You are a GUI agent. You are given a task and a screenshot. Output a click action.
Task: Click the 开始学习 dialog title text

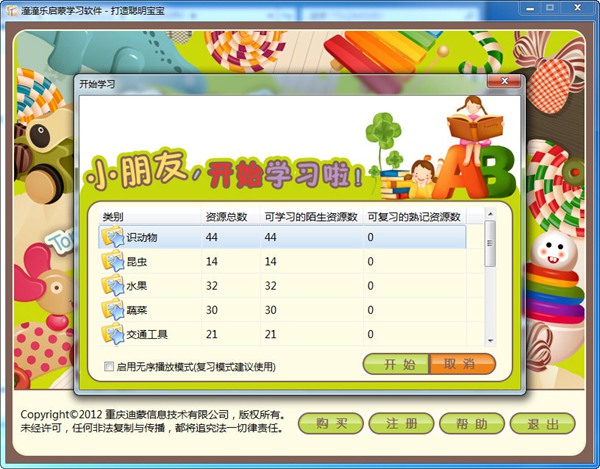click(97, 84)
